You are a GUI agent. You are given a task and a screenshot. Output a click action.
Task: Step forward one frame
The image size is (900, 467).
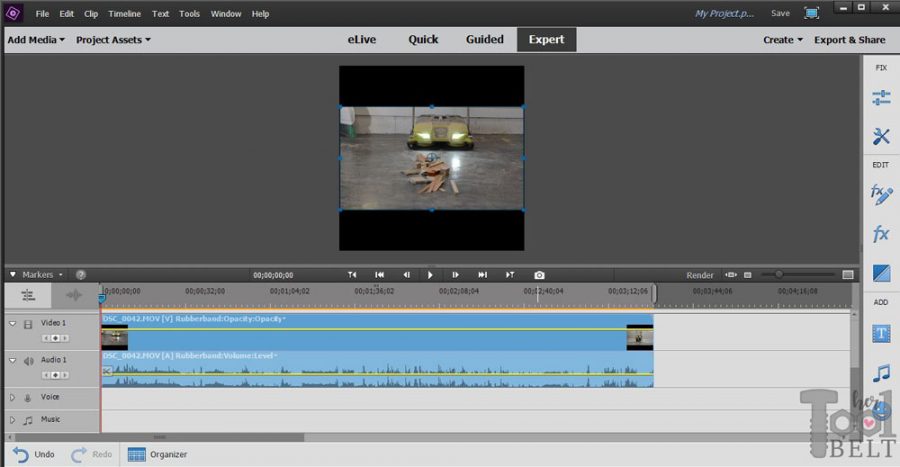click(455, 275)
